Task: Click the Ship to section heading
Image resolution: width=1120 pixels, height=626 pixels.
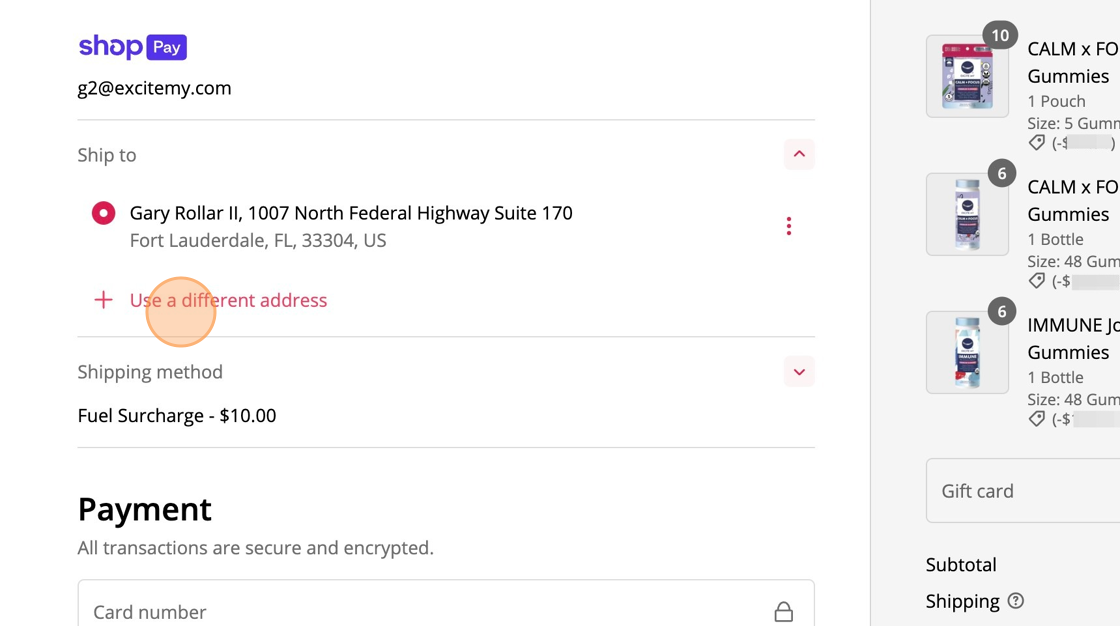Action: pyautogui.click(x=107, y=155)
